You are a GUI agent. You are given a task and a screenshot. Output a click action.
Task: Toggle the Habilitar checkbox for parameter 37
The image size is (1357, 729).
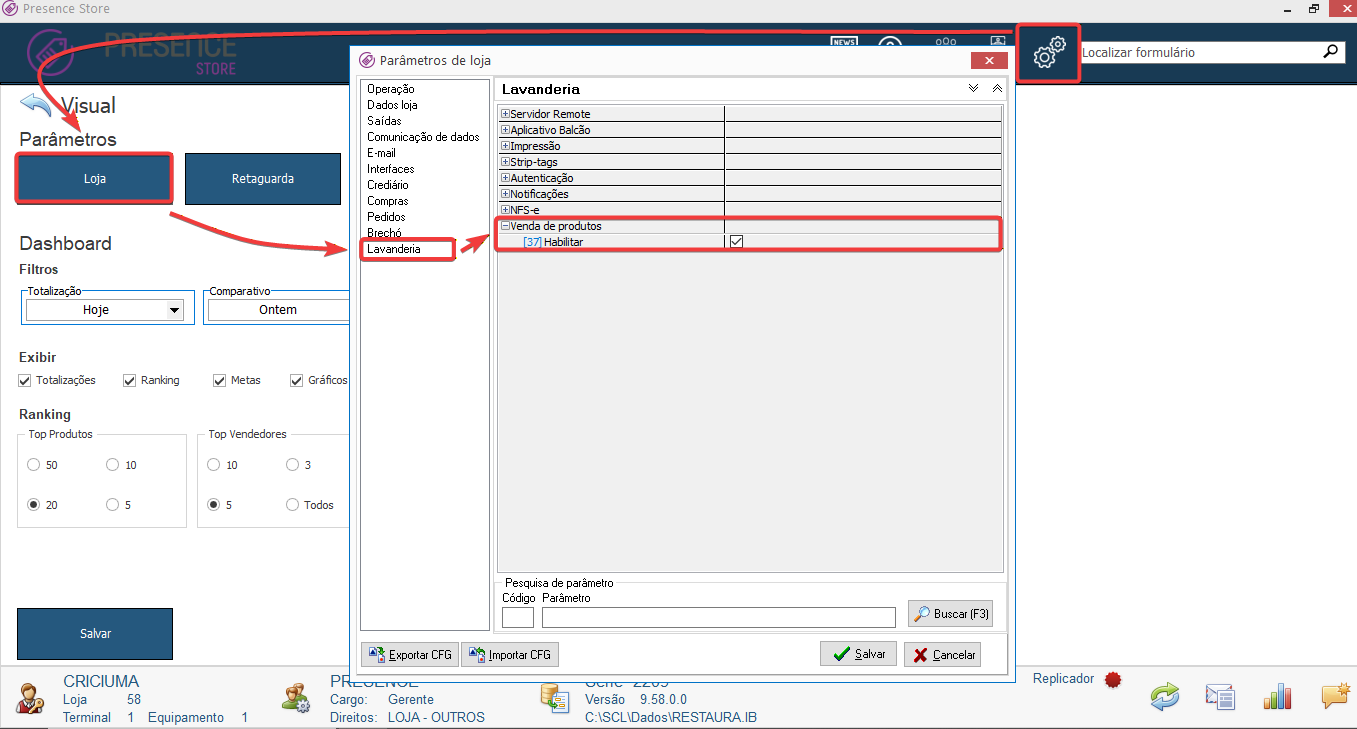[737, 242]
